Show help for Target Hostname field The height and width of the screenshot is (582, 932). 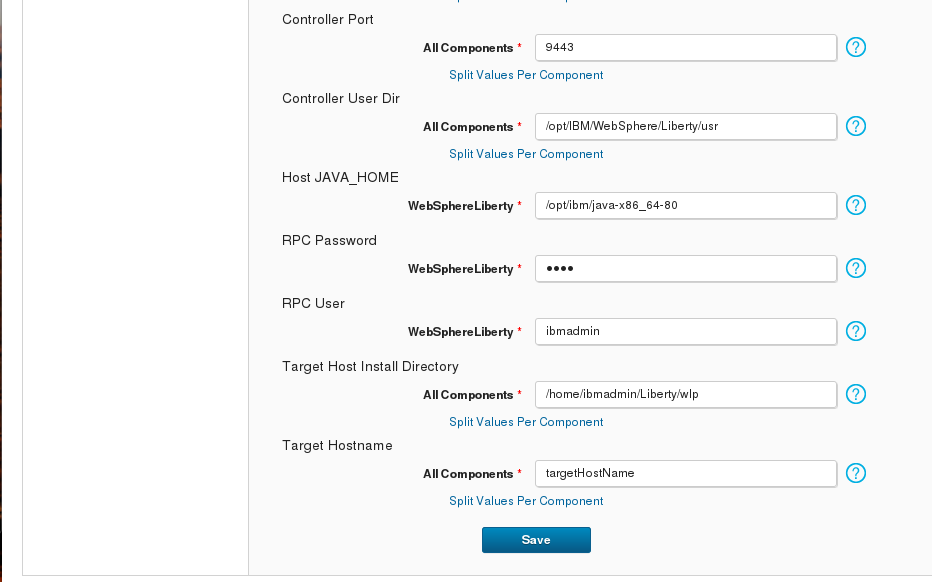[x=855, y=473]
